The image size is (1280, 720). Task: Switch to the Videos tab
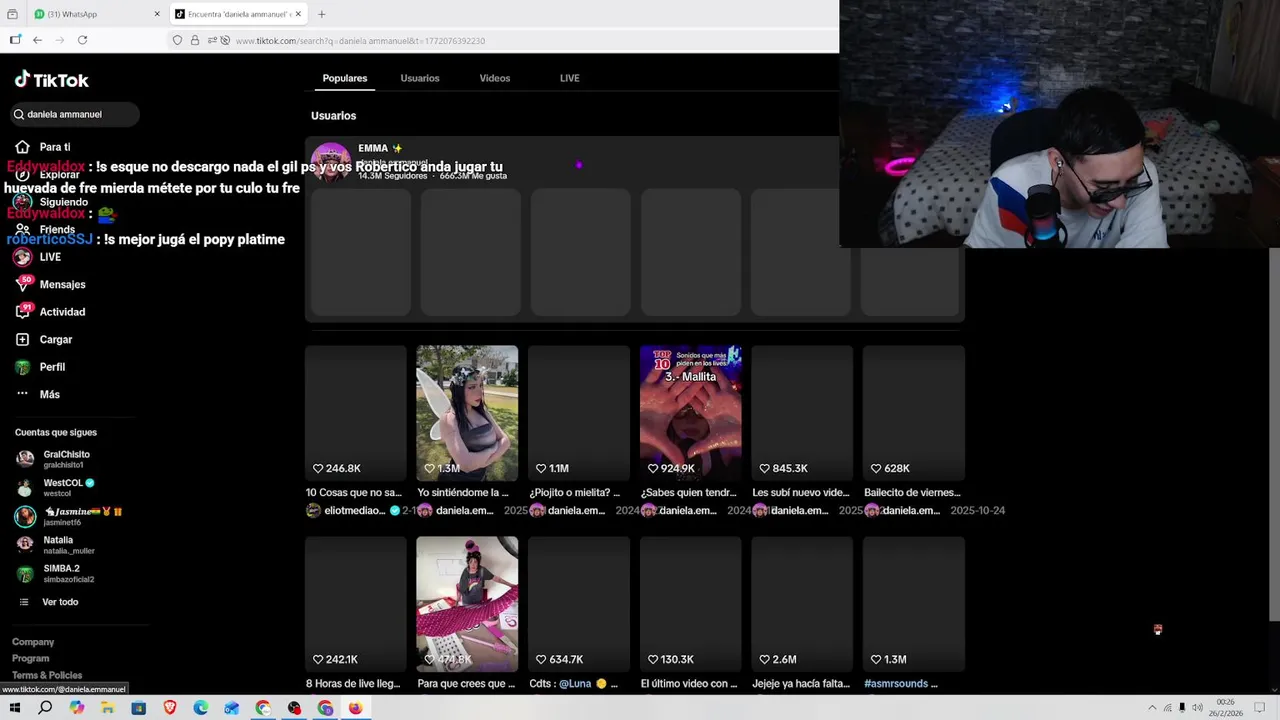click(x=495, y=78)
